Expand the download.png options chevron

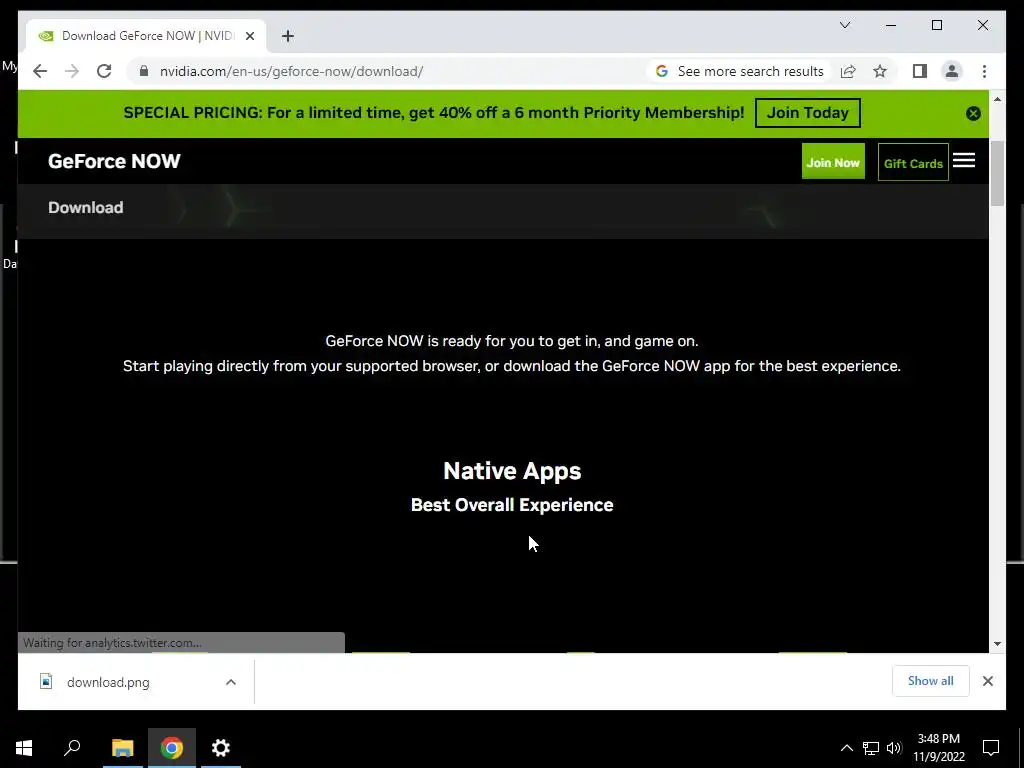pos(231,682)
